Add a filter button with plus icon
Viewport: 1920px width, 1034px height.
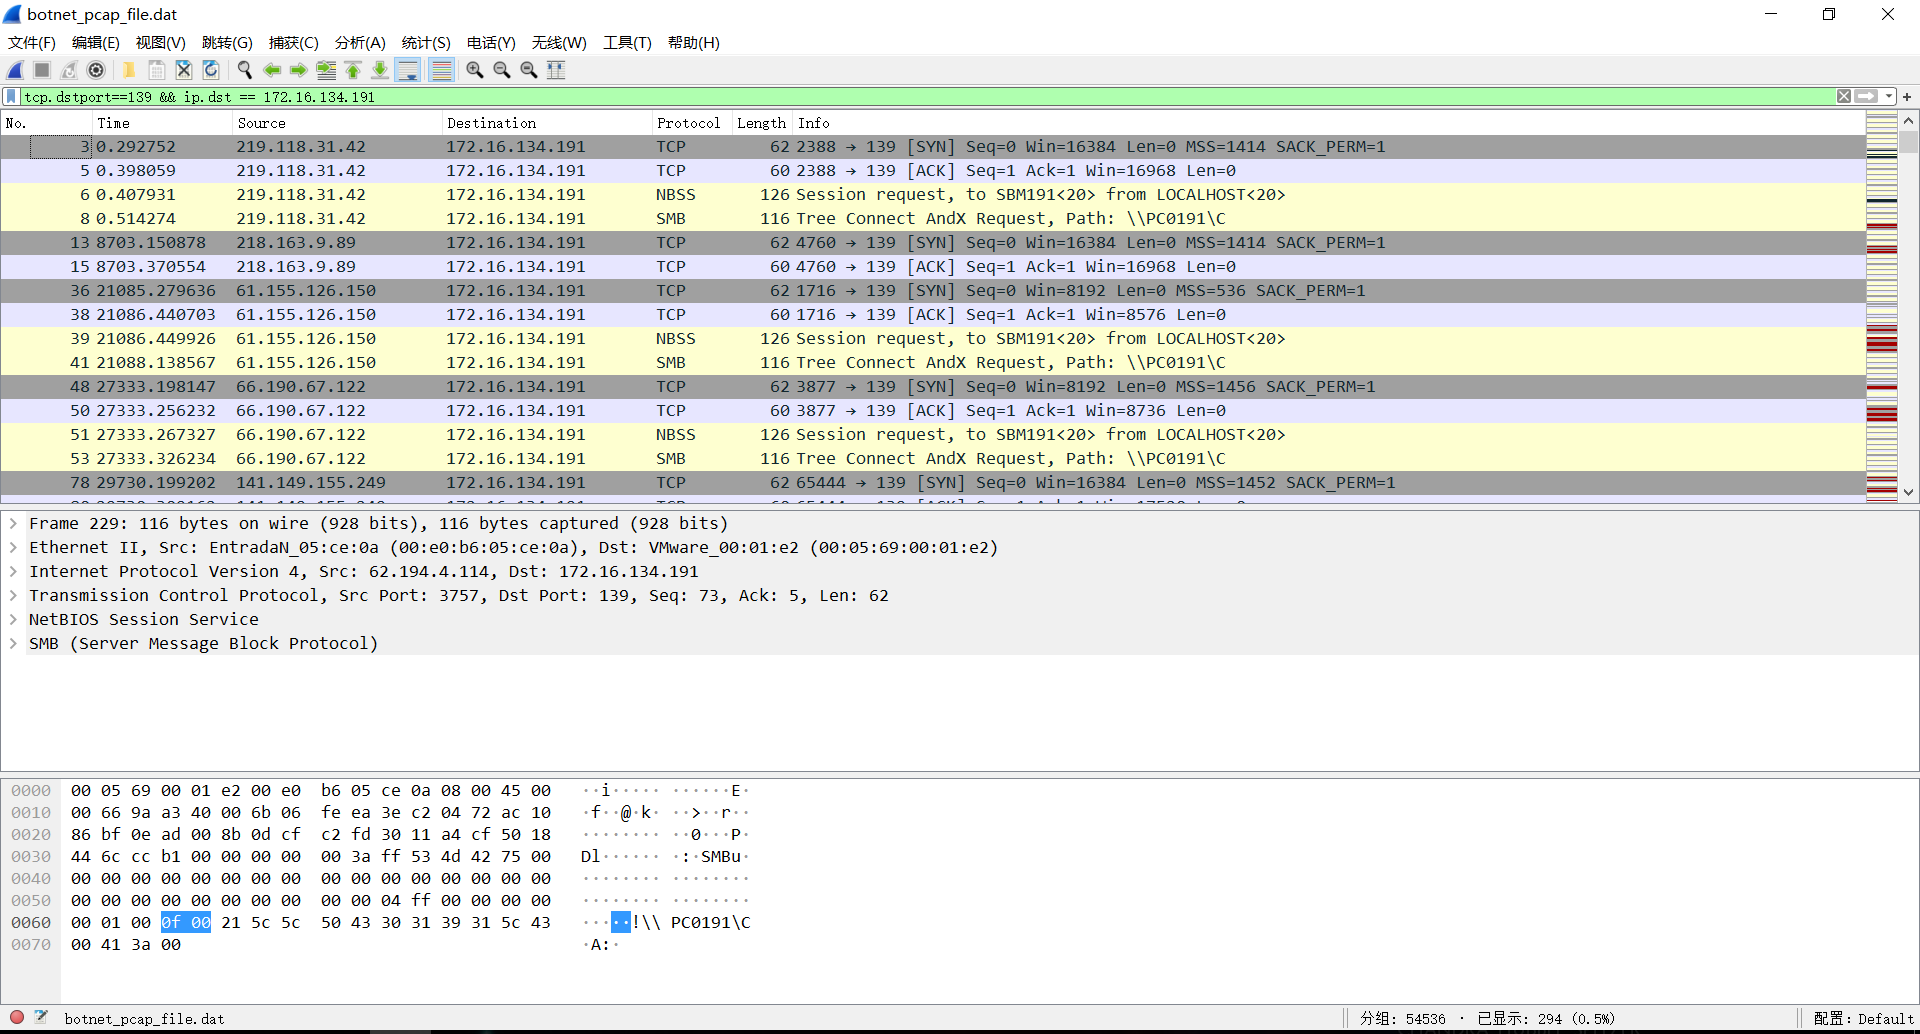click(x=1907, y=97)
